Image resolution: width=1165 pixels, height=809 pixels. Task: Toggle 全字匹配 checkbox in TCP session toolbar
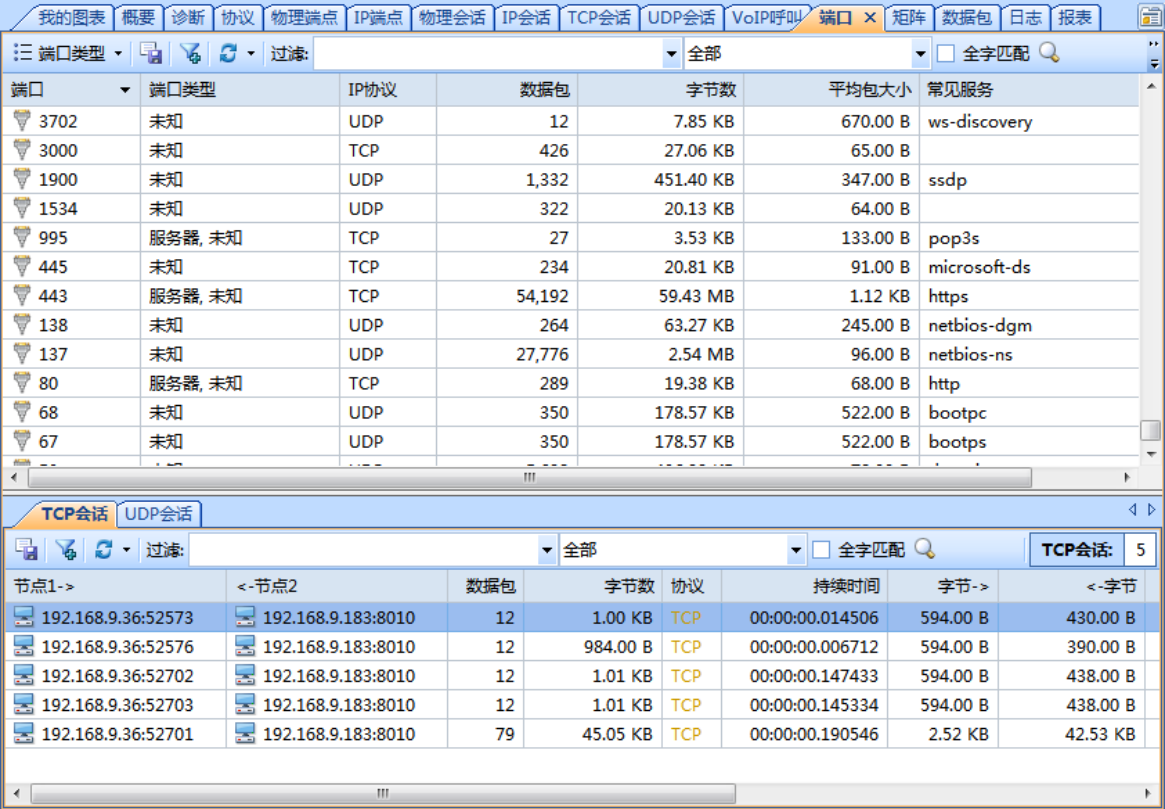821,550
